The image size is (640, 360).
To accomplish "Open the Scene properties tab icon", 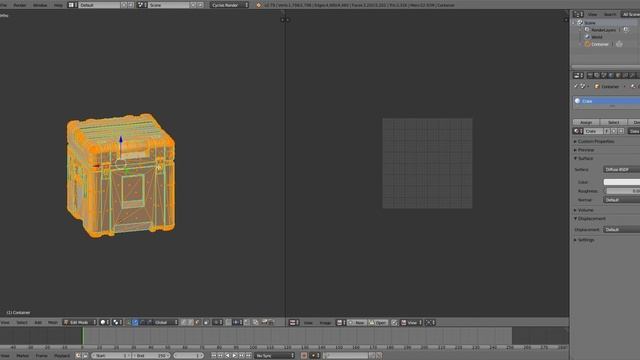I will pos(604,76).
